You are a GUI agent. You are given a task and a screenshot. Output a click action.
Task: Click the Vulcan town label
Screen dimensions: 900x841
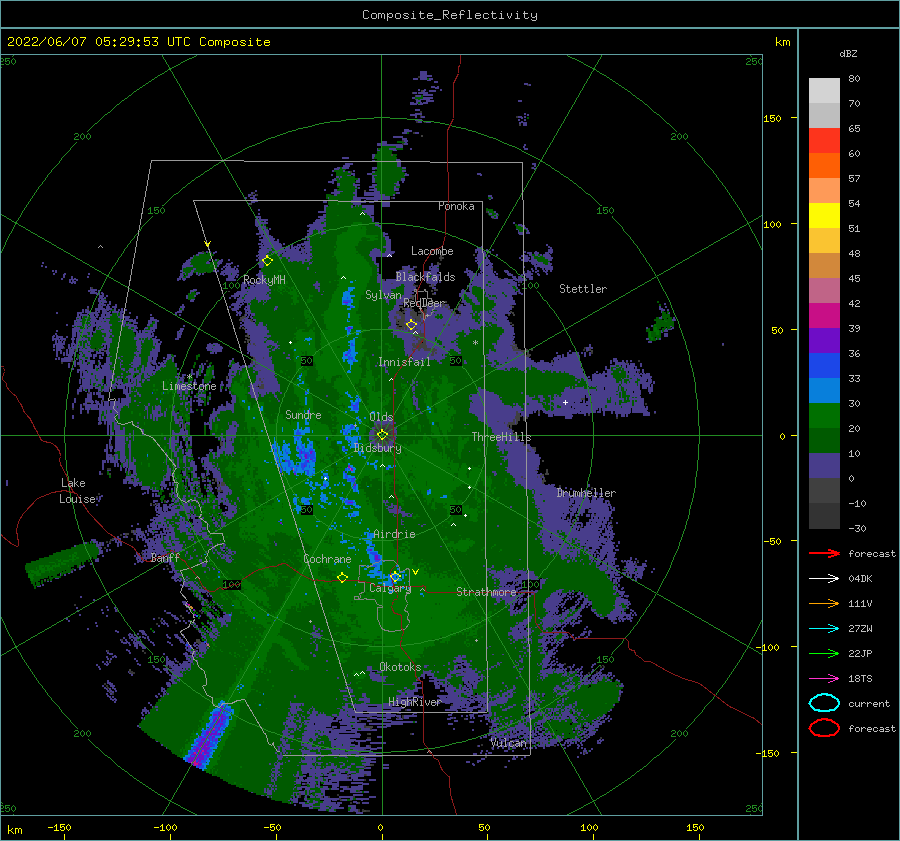click(509, 743)
